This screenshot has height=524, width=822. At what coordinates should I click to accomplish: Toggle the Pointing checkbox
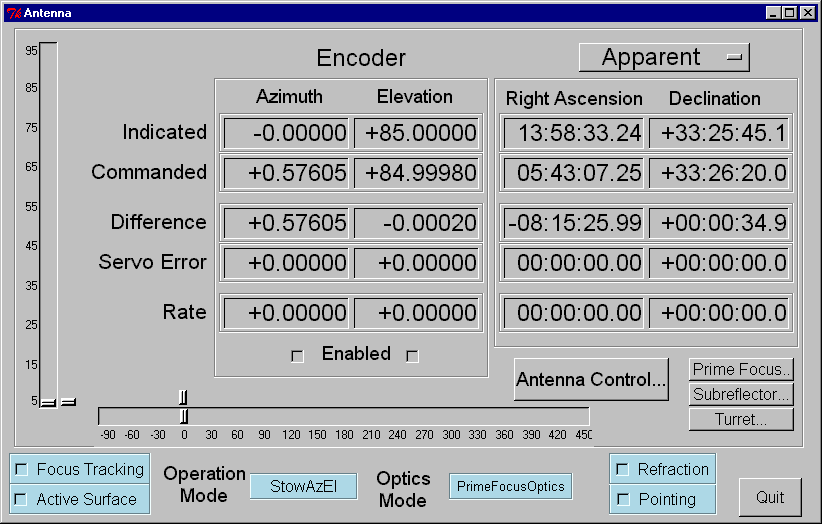click(622, 499)
